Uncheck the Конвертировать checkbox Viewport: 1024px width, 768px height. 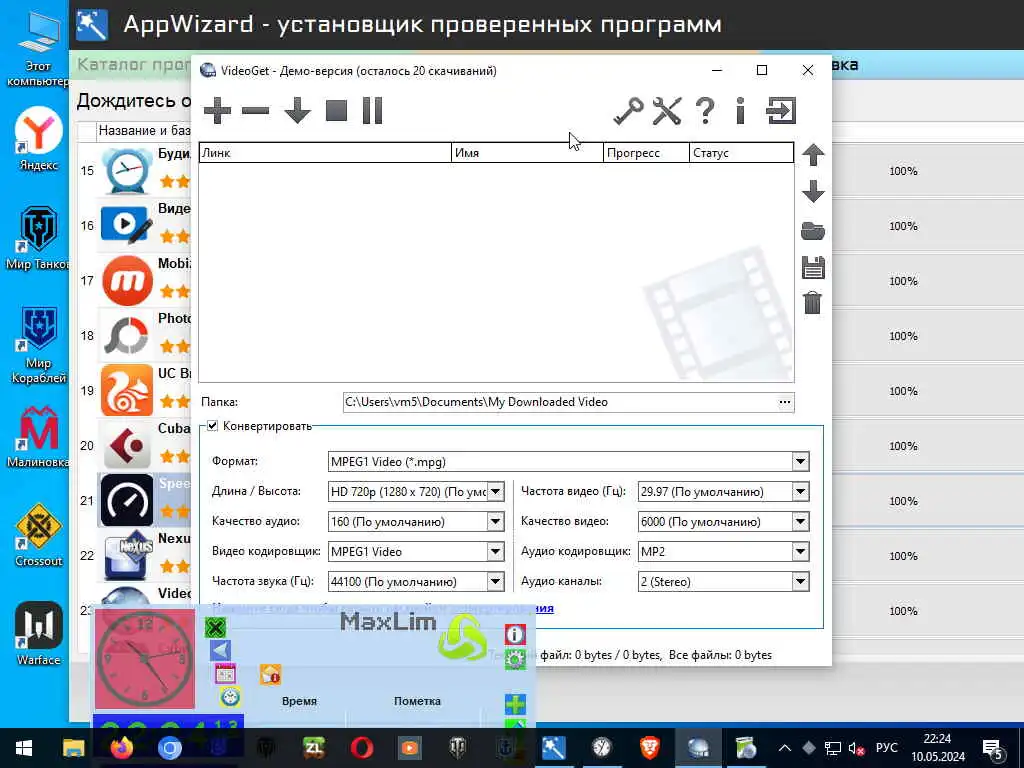tap(212, 426)
